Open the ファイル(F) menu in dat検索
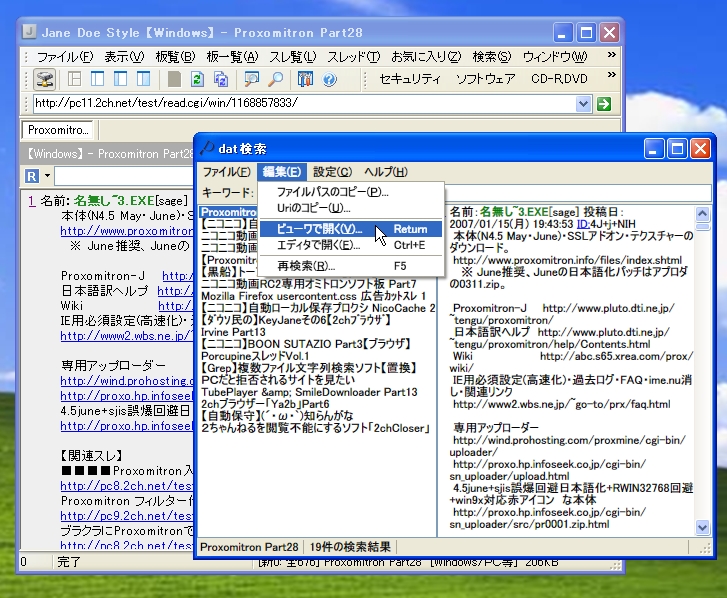This screenshot has height=598, width=727. pos(227,172)
